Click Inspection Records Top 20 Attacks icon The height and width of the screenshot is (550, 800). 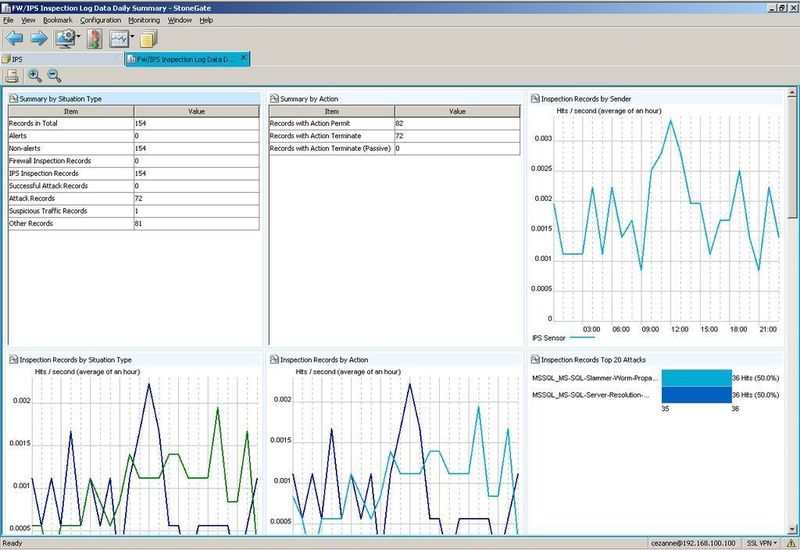click(x=535, y=360)
